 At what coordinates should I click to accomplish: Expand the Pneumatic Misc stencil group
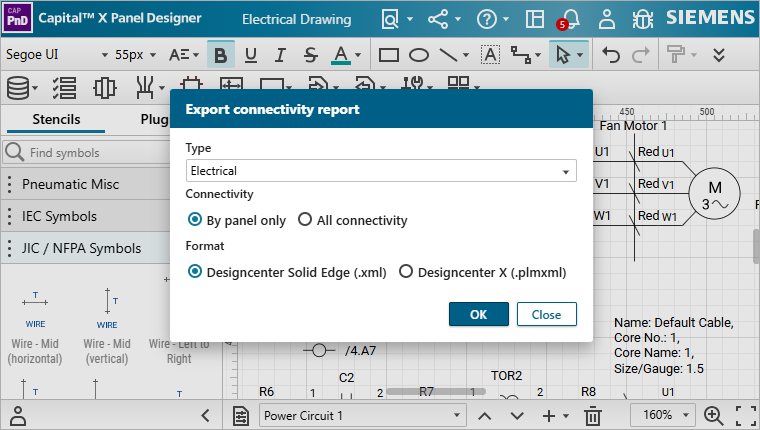tap(86, 184)
